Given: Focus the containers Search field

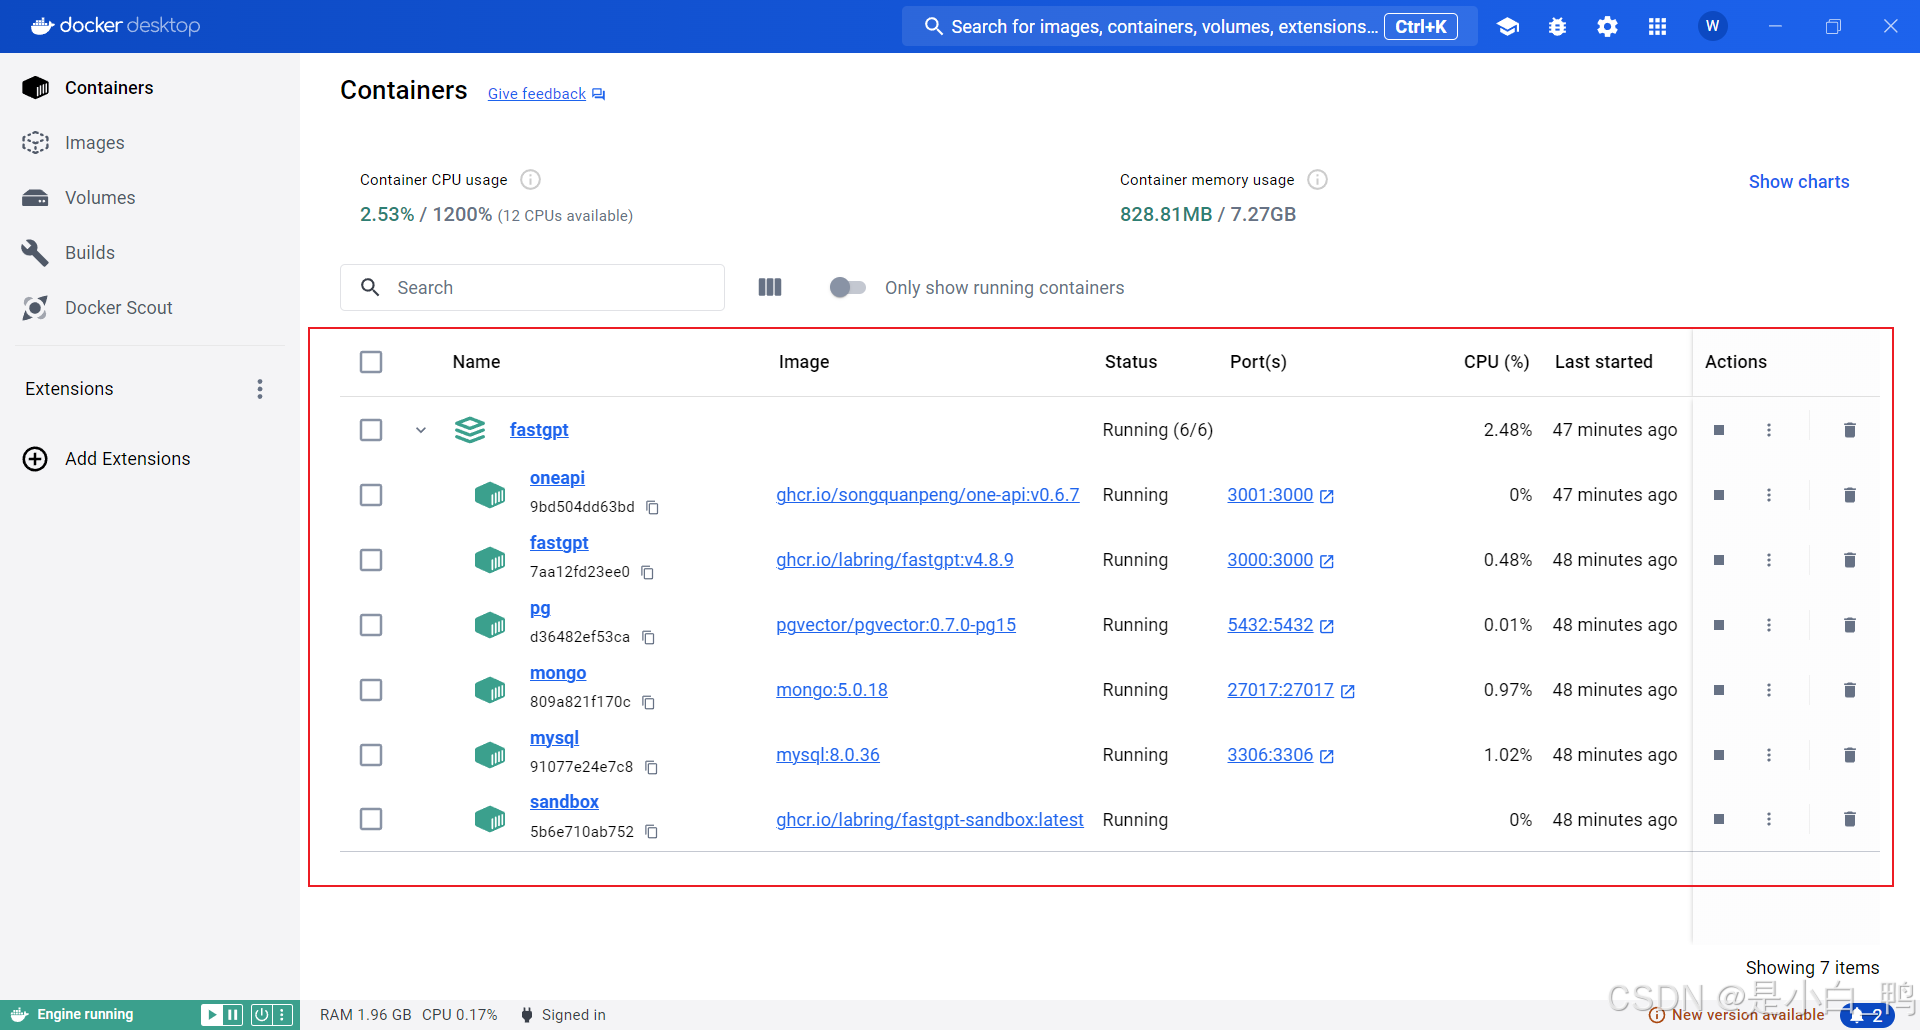Looking at the screenshot, I should point(532,287).
